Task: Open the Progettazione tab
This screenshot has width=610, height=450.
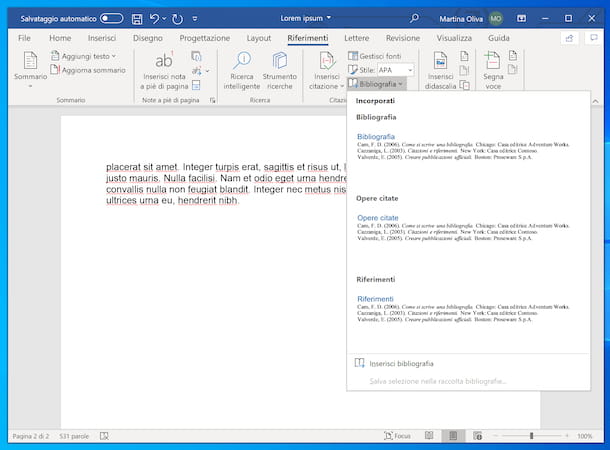Action: point(205,38)
